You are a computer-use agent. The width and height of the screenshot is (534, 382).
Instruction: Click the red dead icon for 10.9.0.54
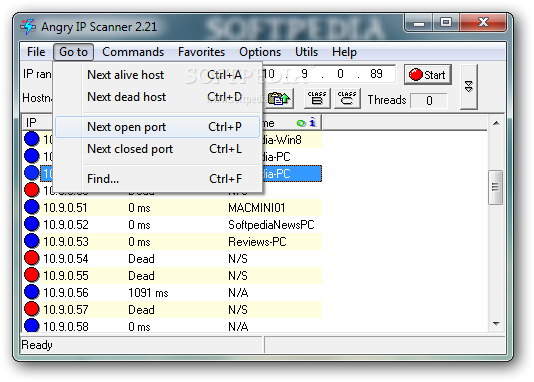[32, 258]
